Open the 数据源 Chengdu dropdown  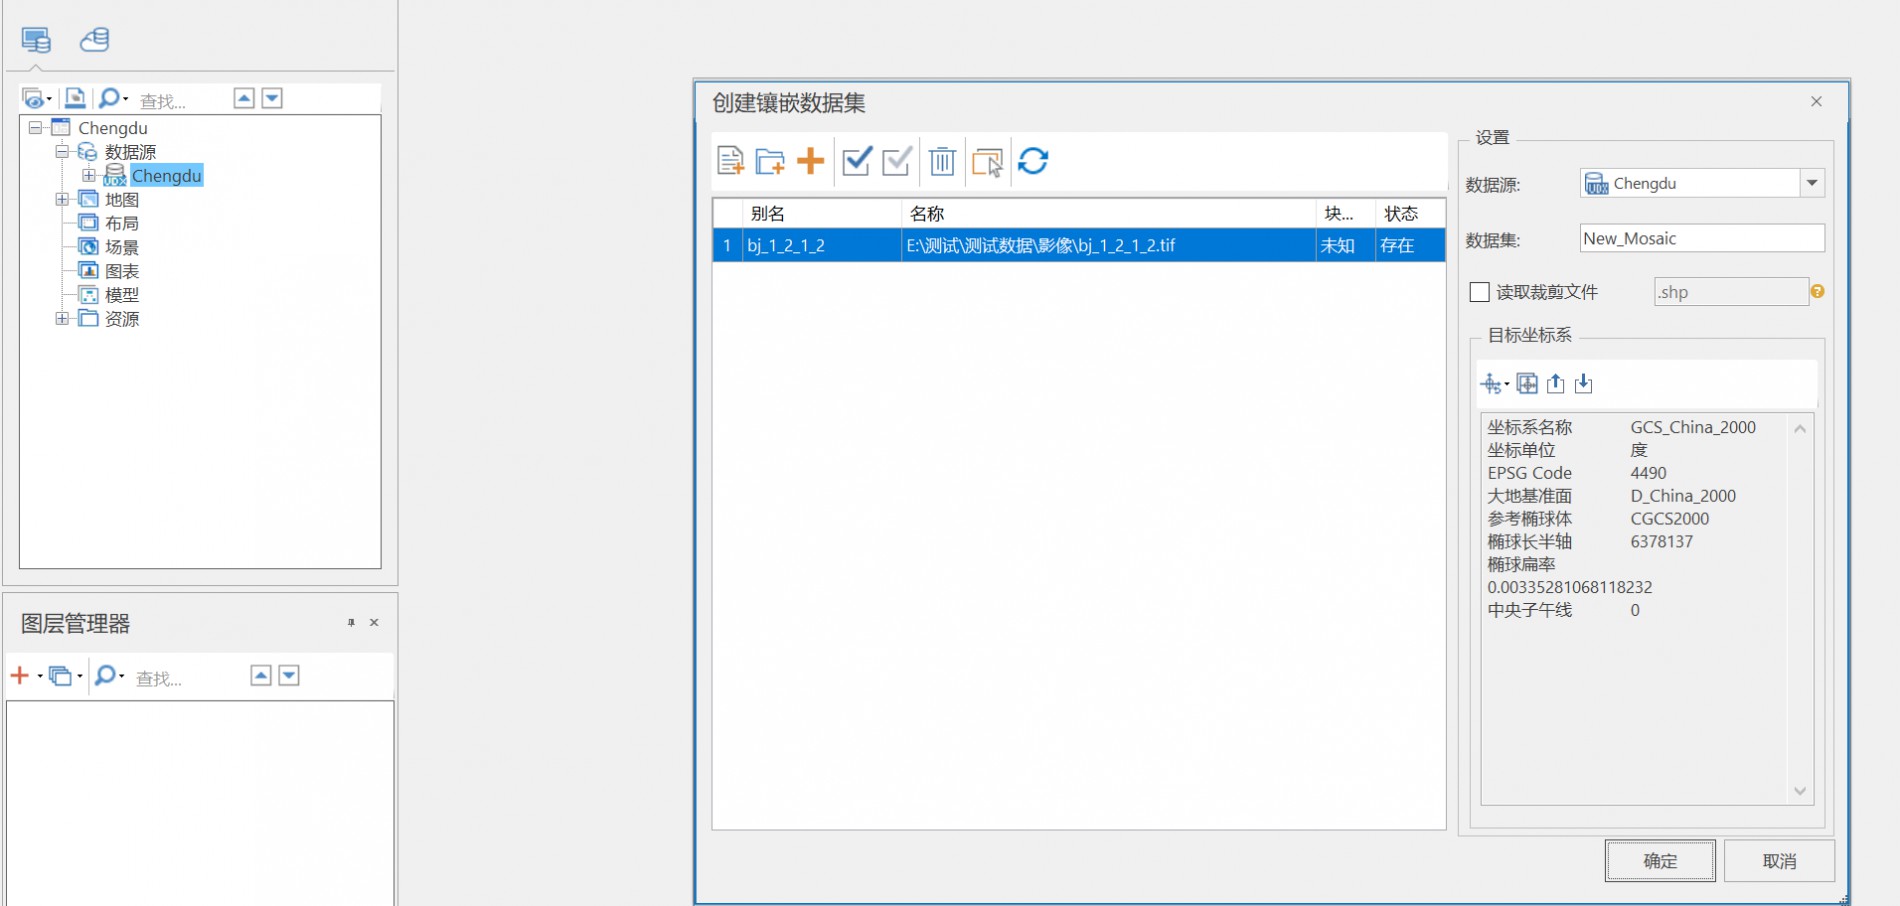[x=1811, y=183]
